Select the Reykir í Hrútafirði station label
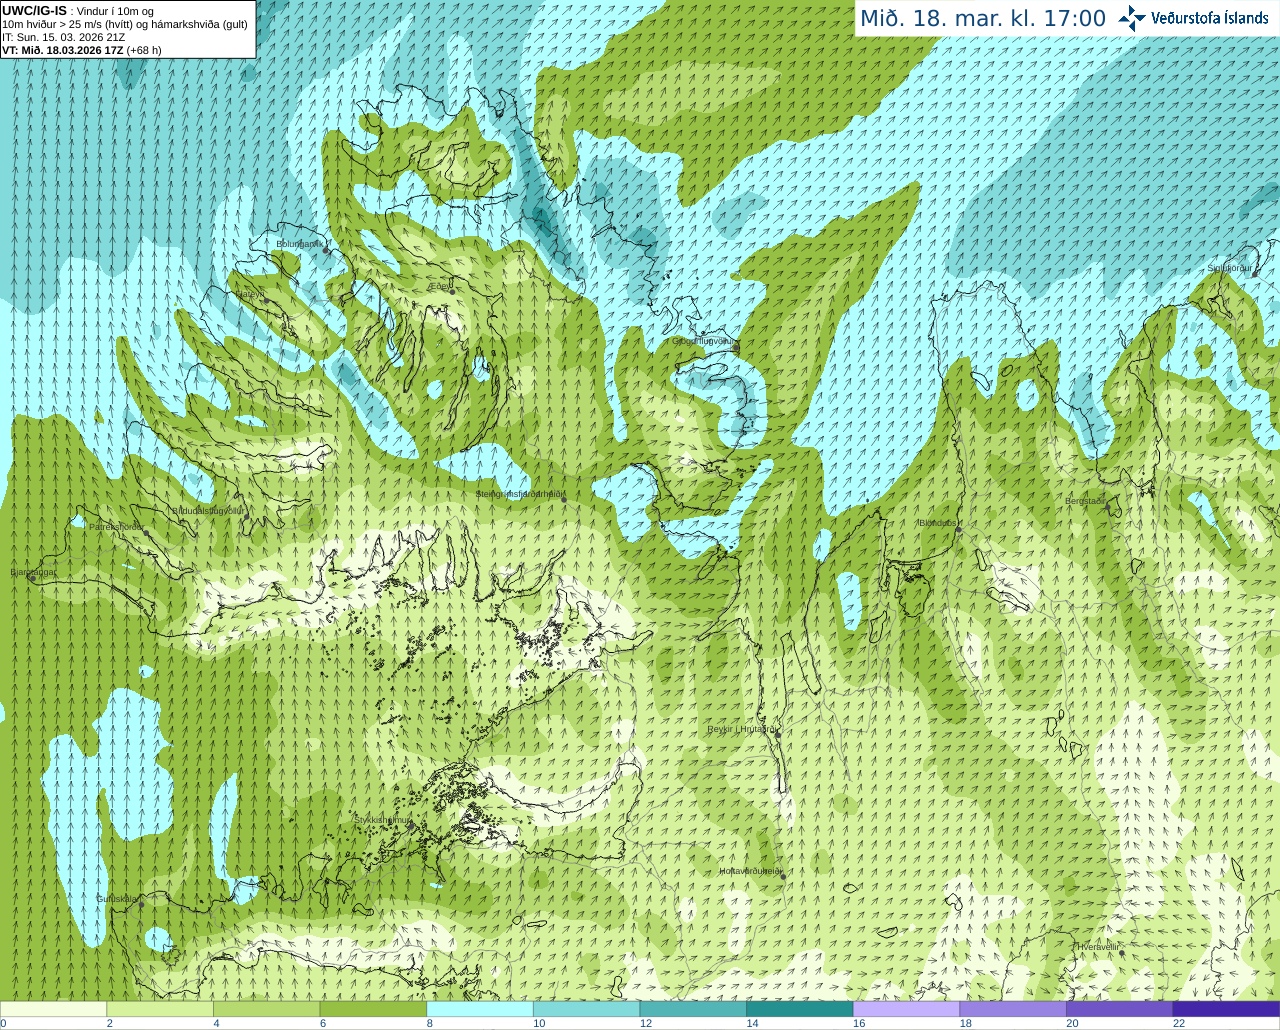Image resolution: width=1280 pixels, height=1030 pixels. (741, 729)
